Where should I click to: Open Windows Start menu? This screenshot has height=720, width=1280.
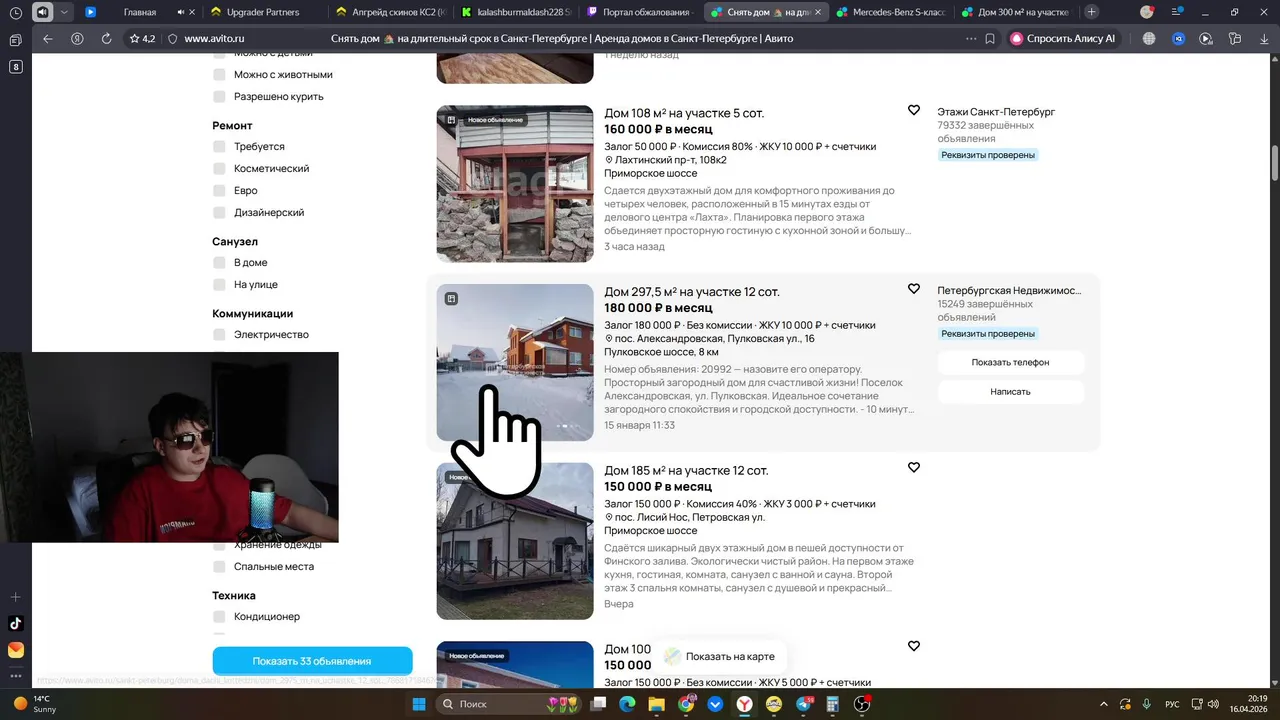[x=419, y=704]
